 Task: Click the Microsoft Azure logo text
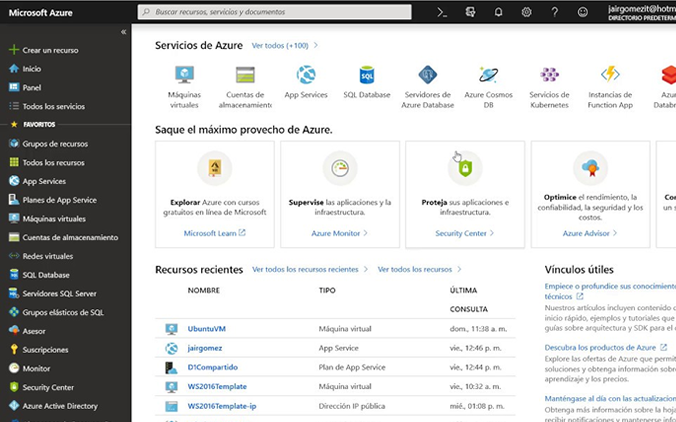(41, 13)
